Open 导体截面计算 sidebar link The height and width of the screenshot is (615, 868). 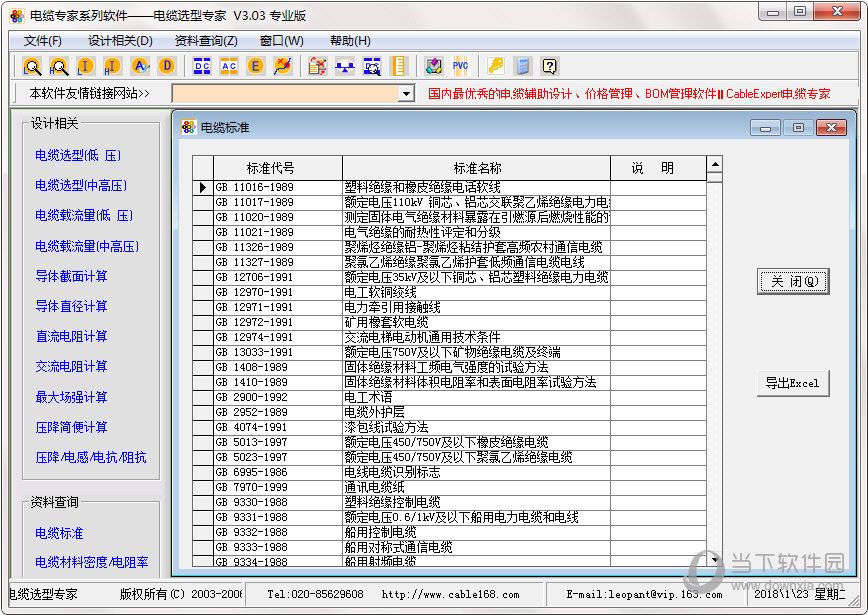71,276
